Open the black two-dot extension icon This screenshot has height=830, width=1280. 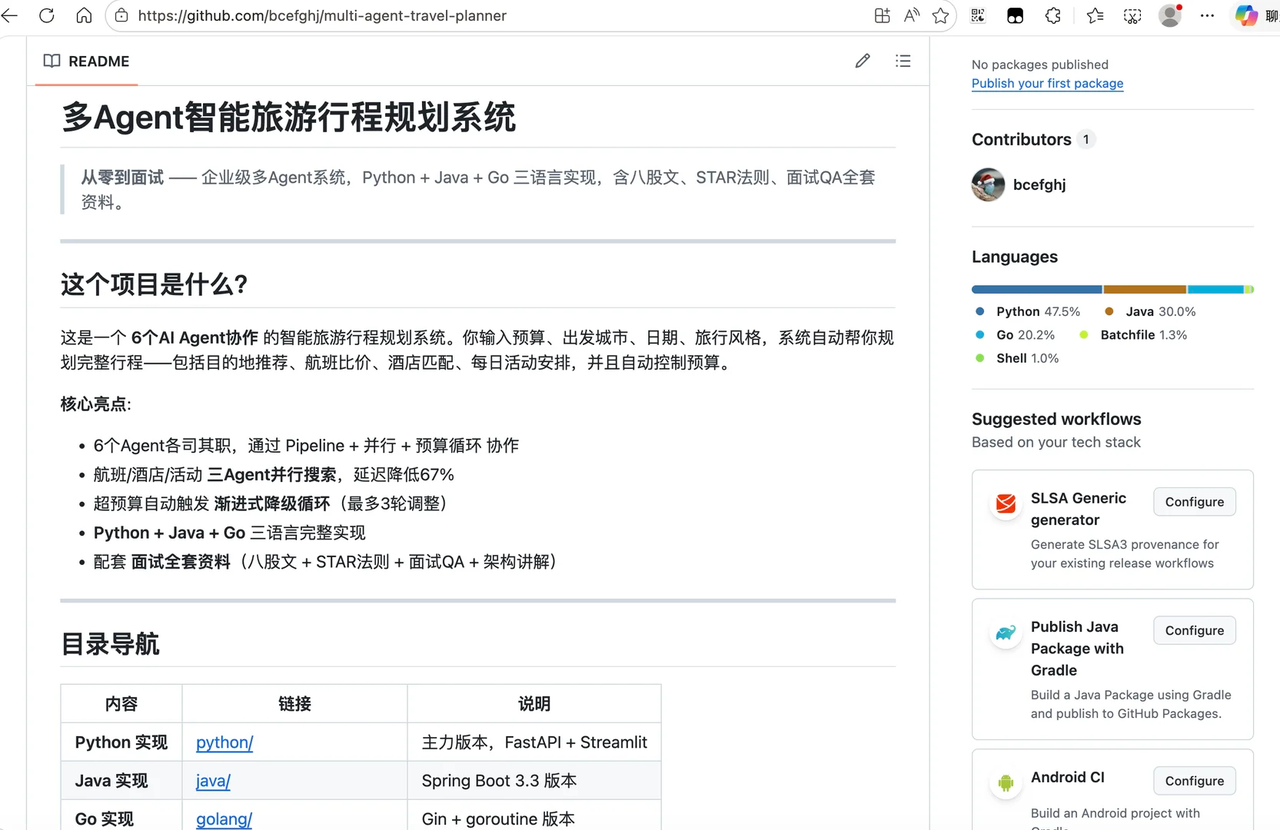pyautogui.click(x=1015, y=16)
